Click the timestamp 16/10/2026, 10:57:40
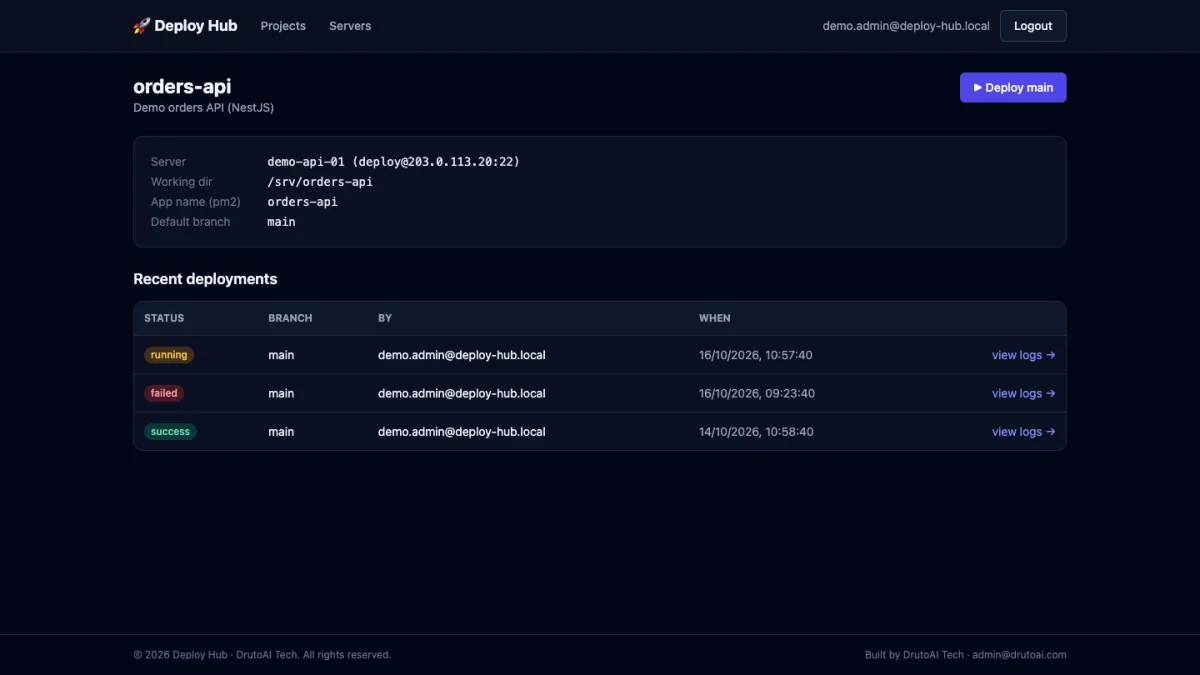 (756, 355)
